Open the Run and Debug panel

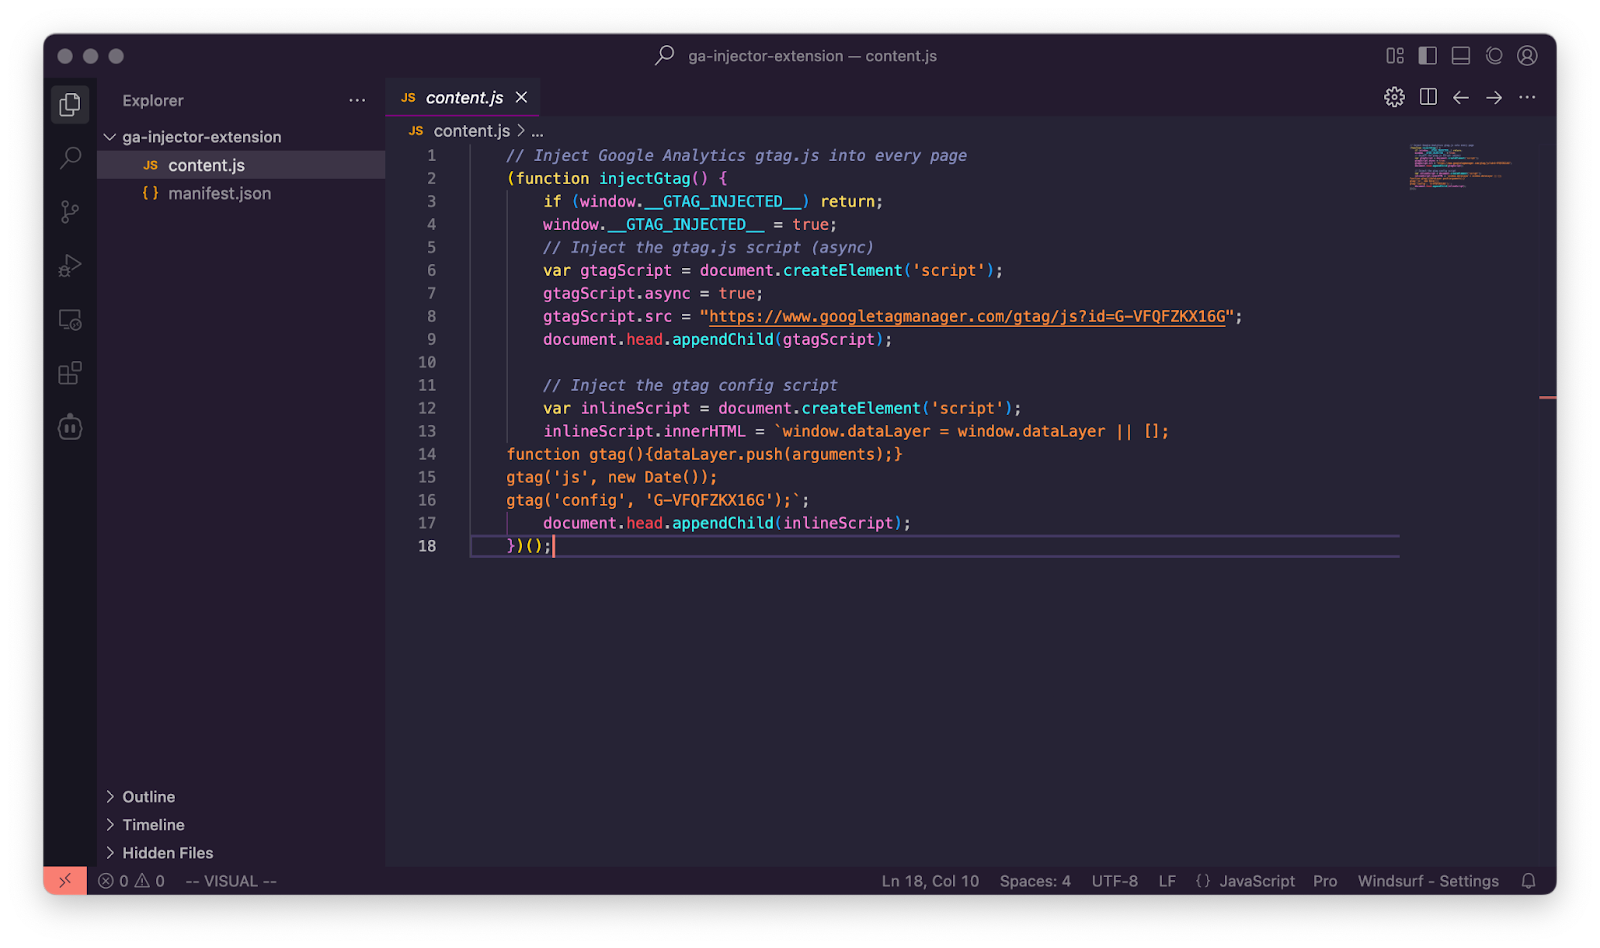click(x=69, y=265)
